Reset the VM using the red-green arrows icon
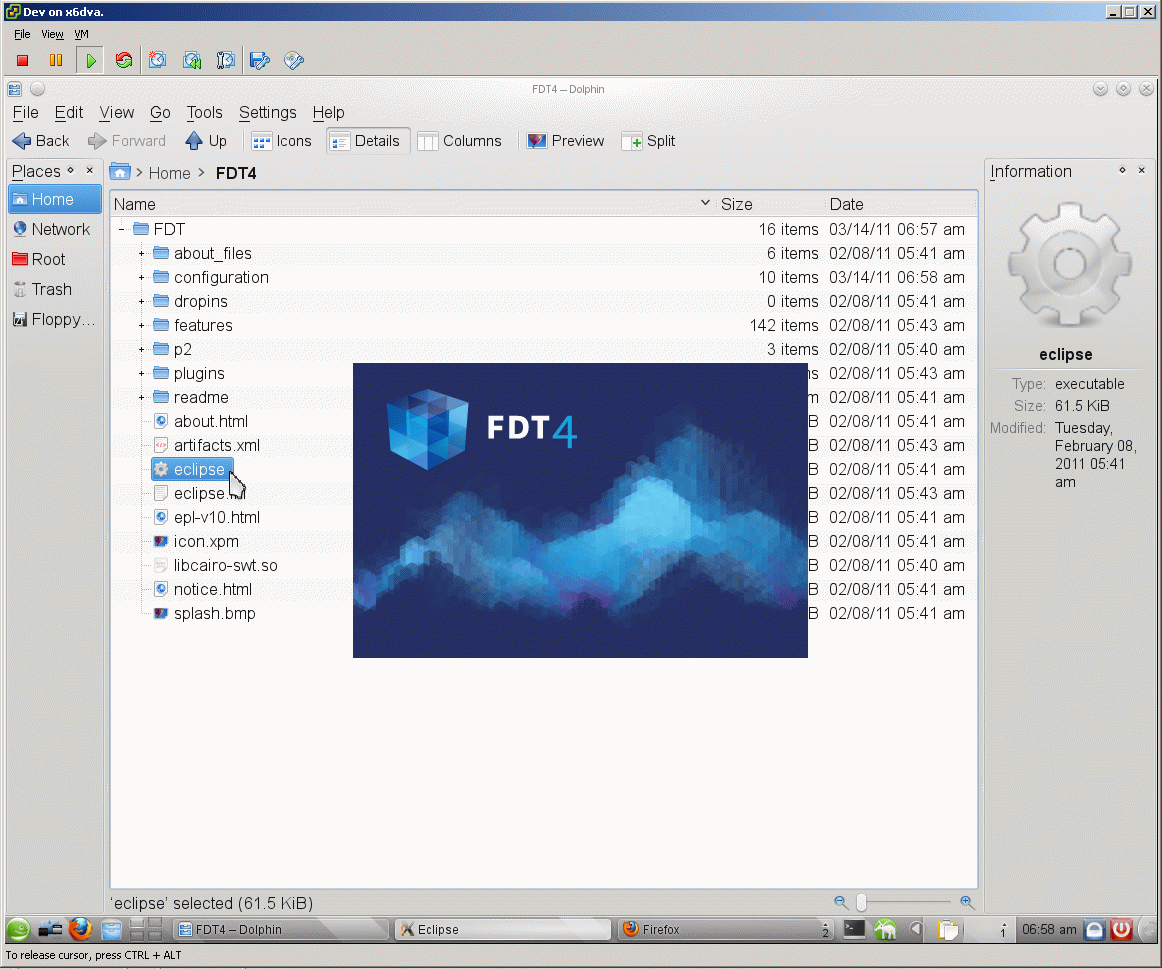This screenshot has height=969, width=1162. click(124, 61)
